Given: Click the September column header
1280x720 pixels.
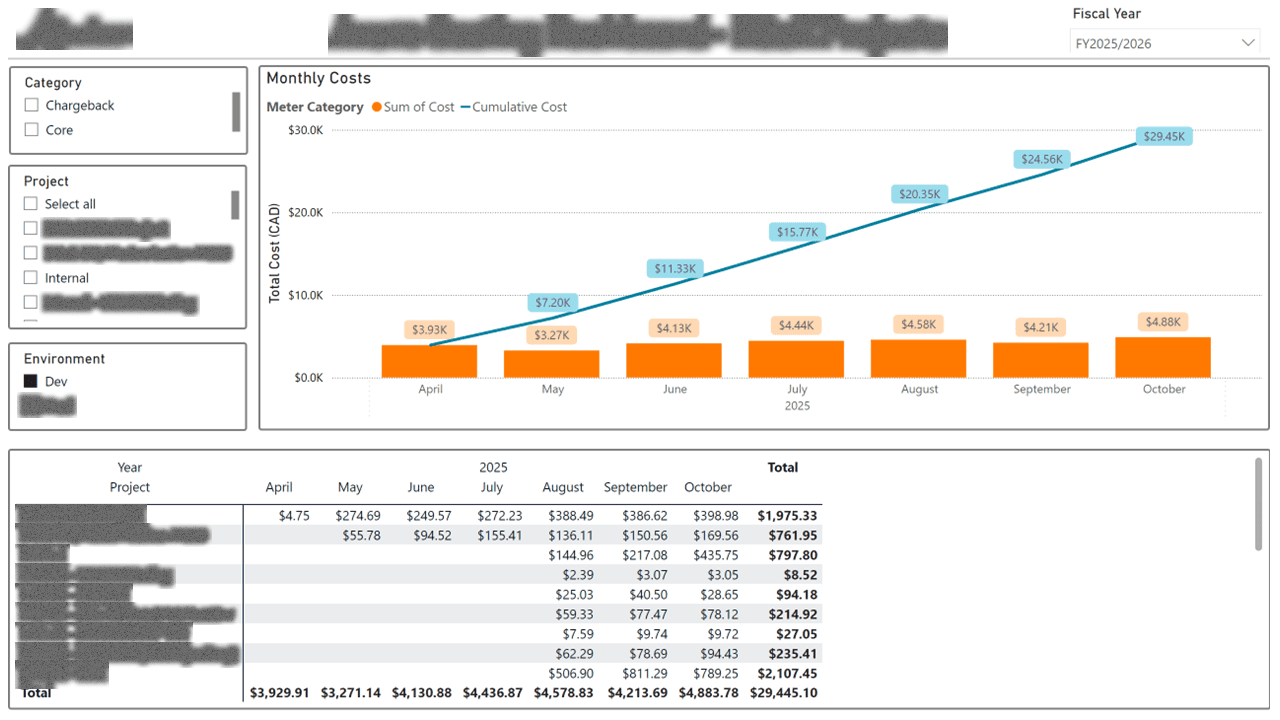Looking at the screenshot, I should 635,487.
